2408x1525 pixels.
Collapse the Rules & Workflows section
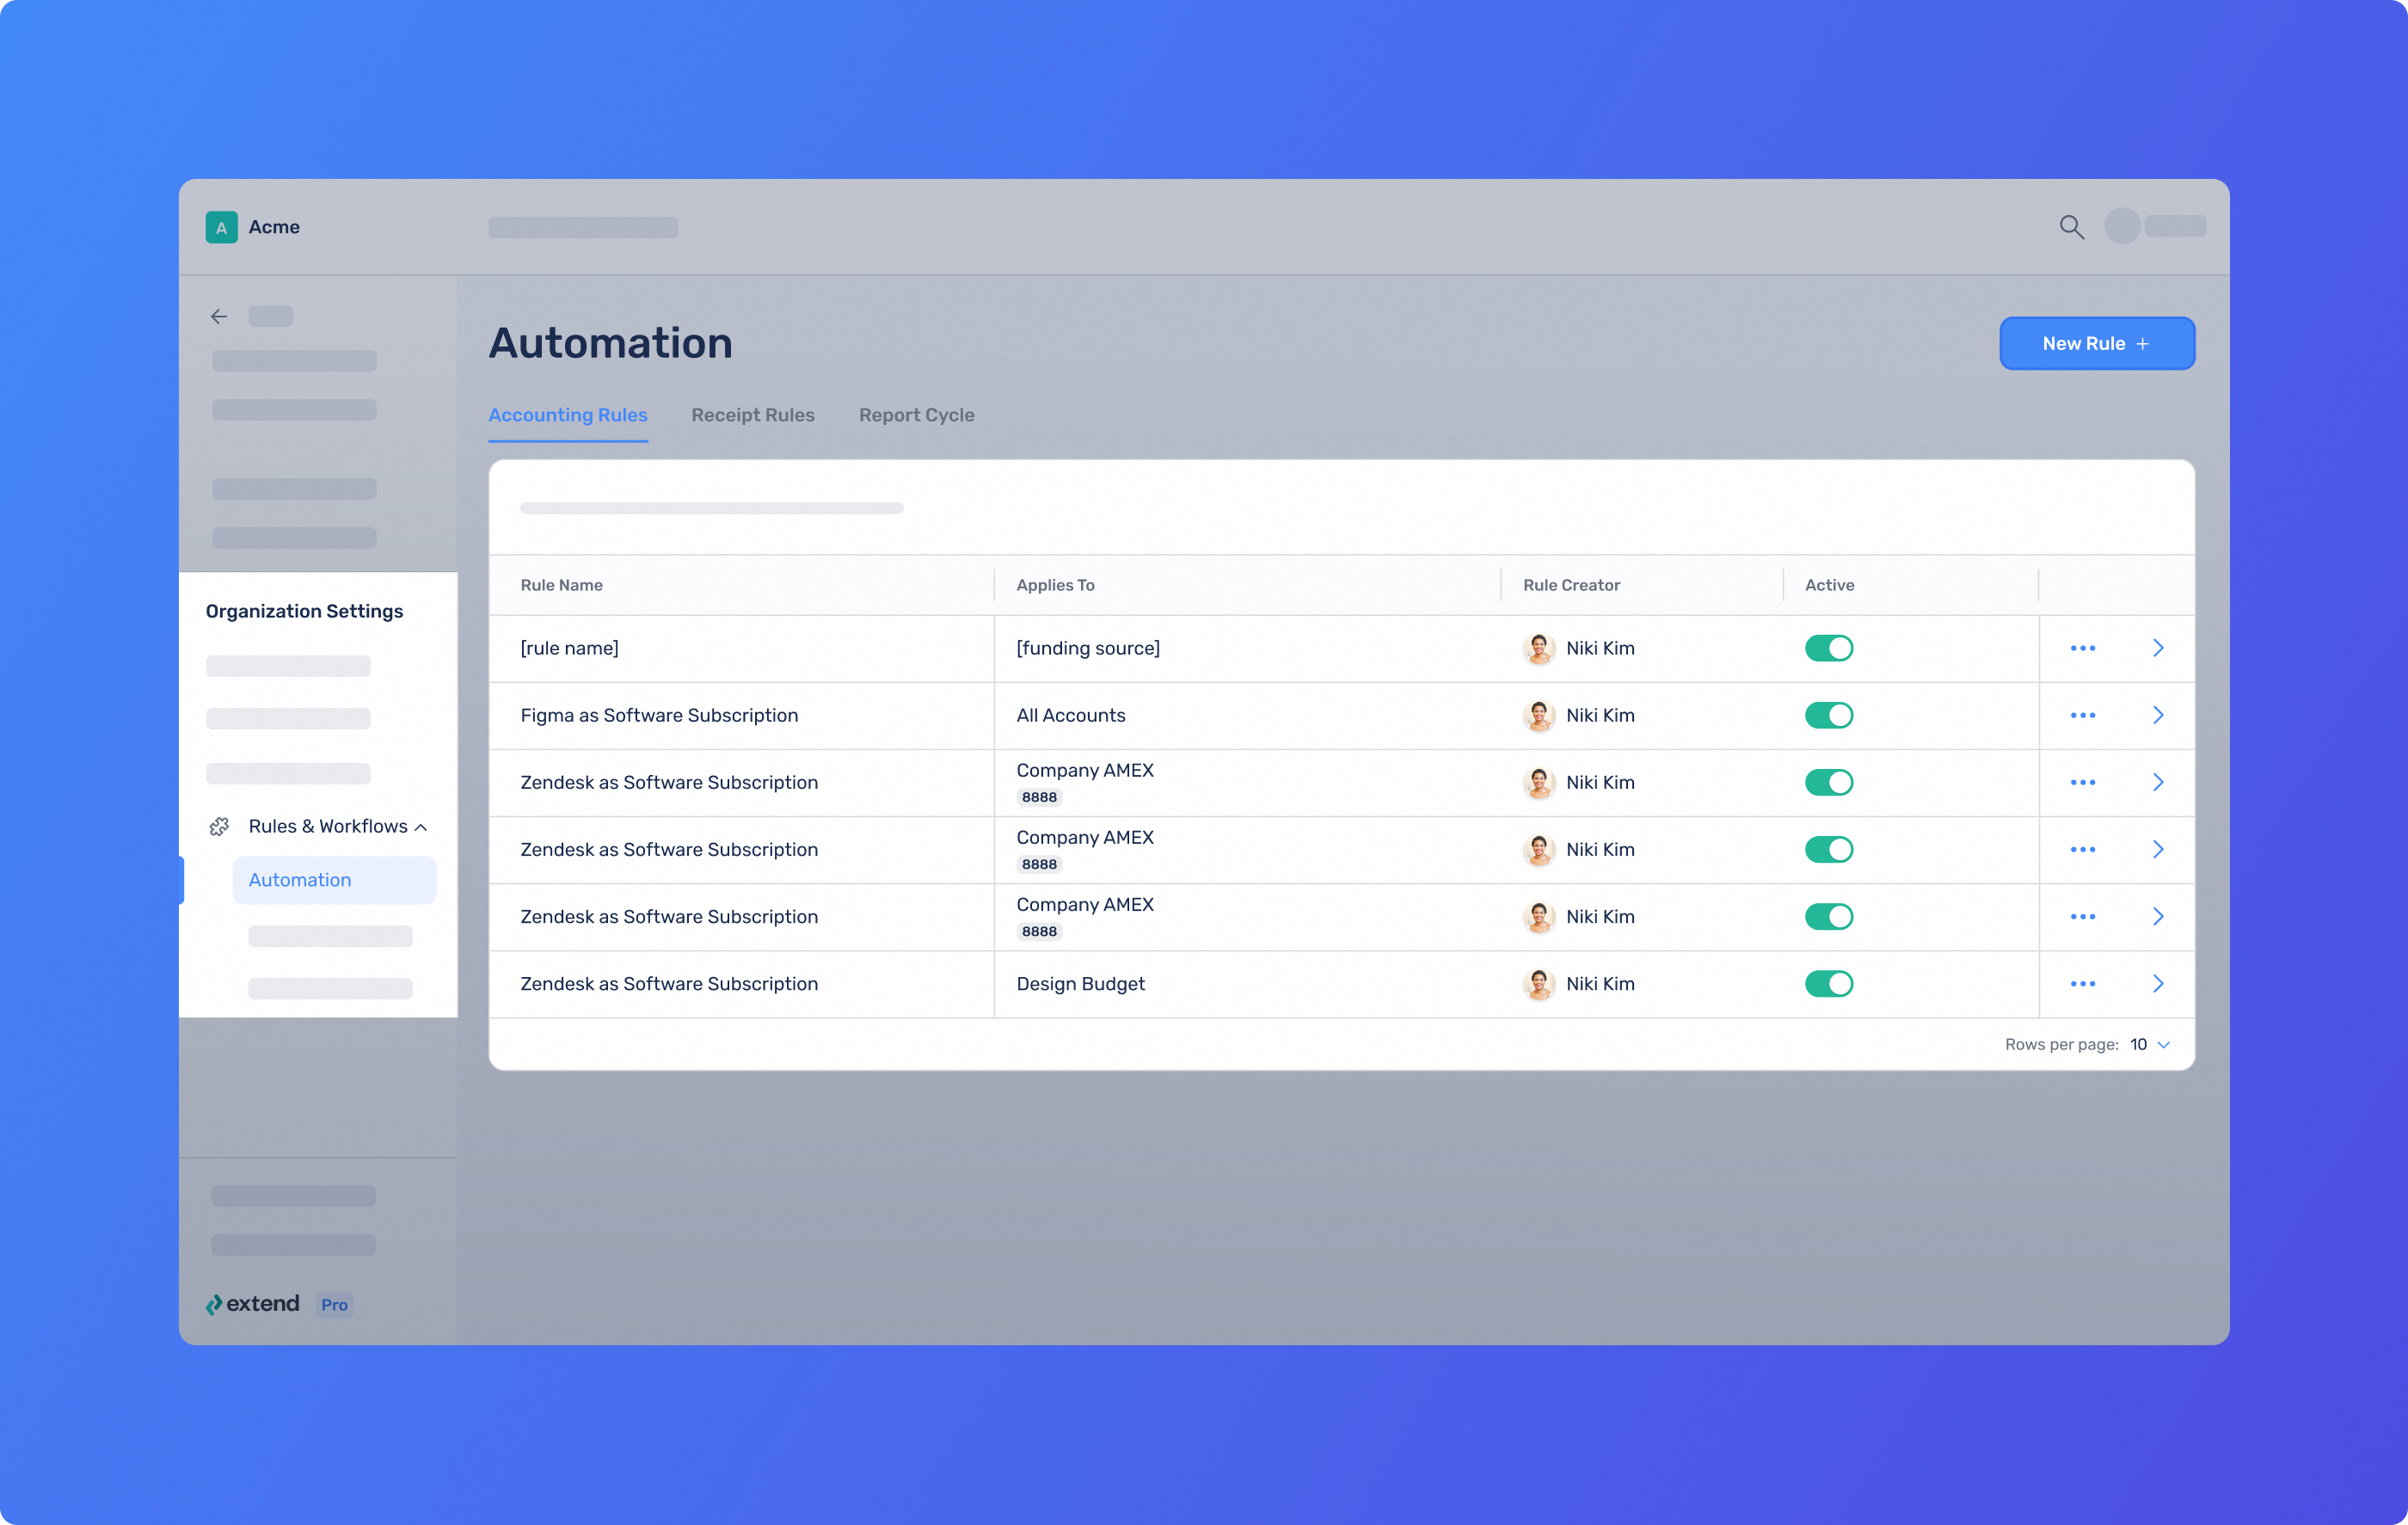421,827
